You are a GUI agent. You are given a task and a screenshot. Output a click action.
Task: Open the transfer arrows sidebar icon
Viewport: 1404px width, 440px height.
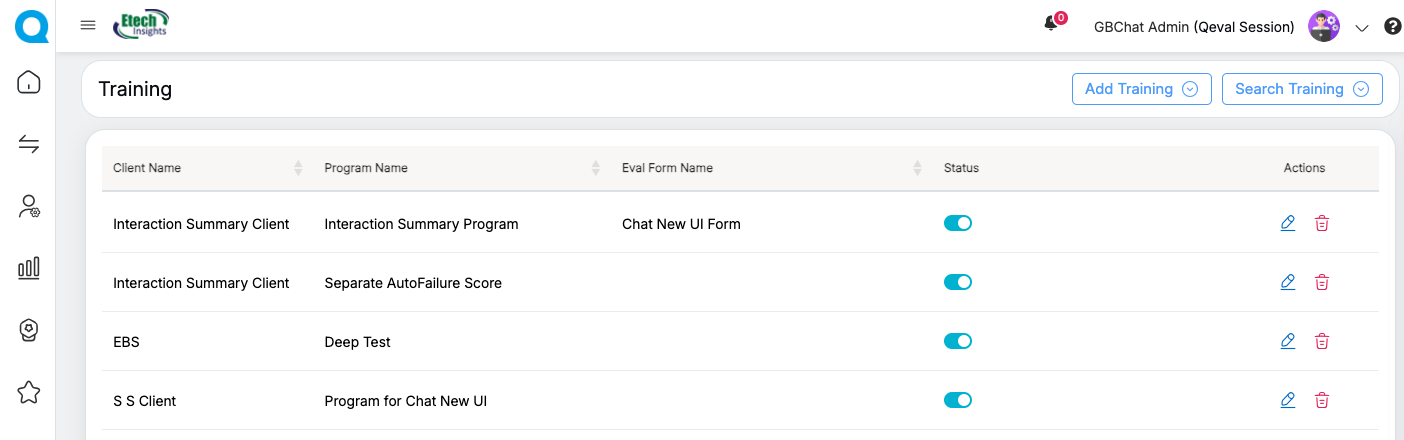(x=29, y=145)
